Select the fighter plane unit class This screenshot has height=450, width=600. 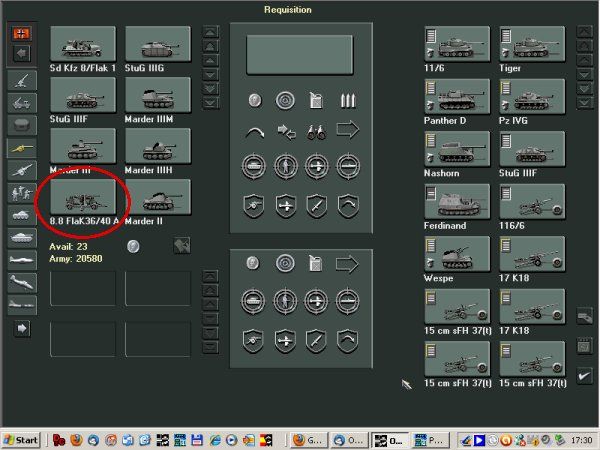pos(22,260)
